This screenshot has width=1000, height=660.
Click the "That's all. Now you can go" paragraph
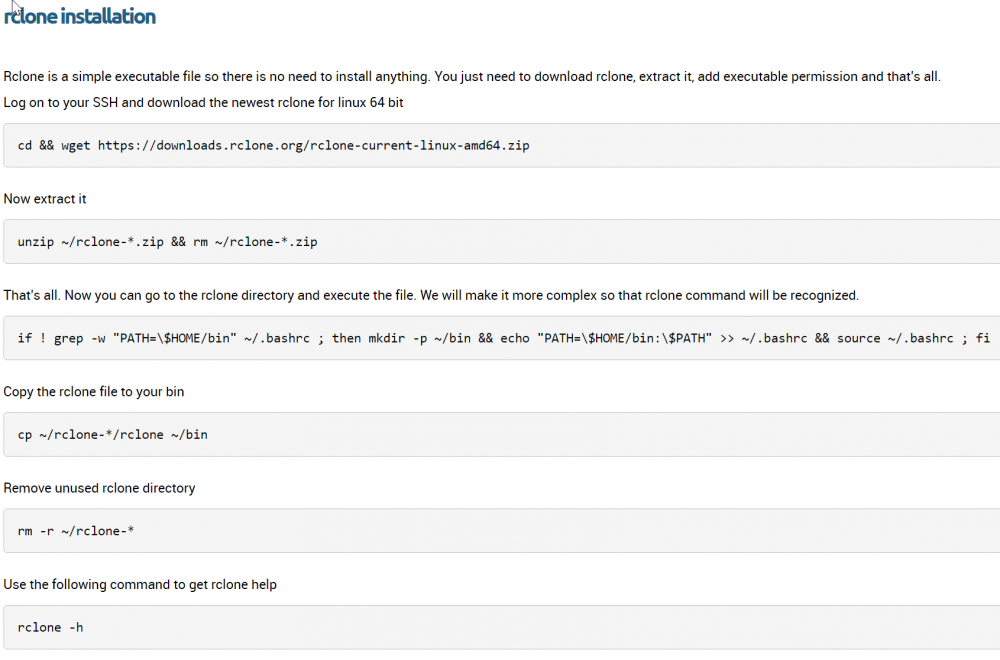click(431, 295)
